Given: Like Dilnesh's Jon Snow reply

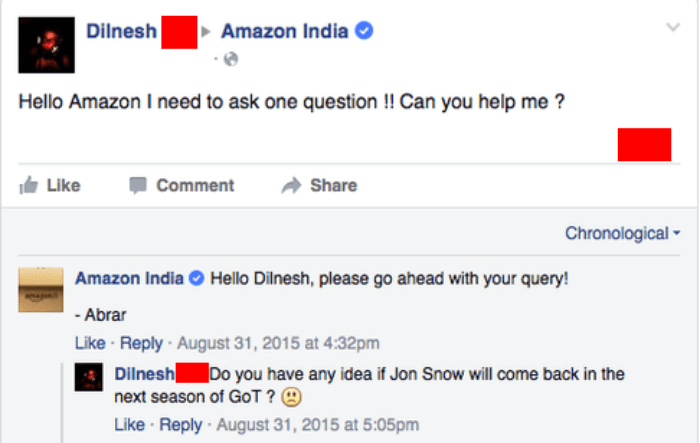Looking at the screenshot, I should [129, 425].
